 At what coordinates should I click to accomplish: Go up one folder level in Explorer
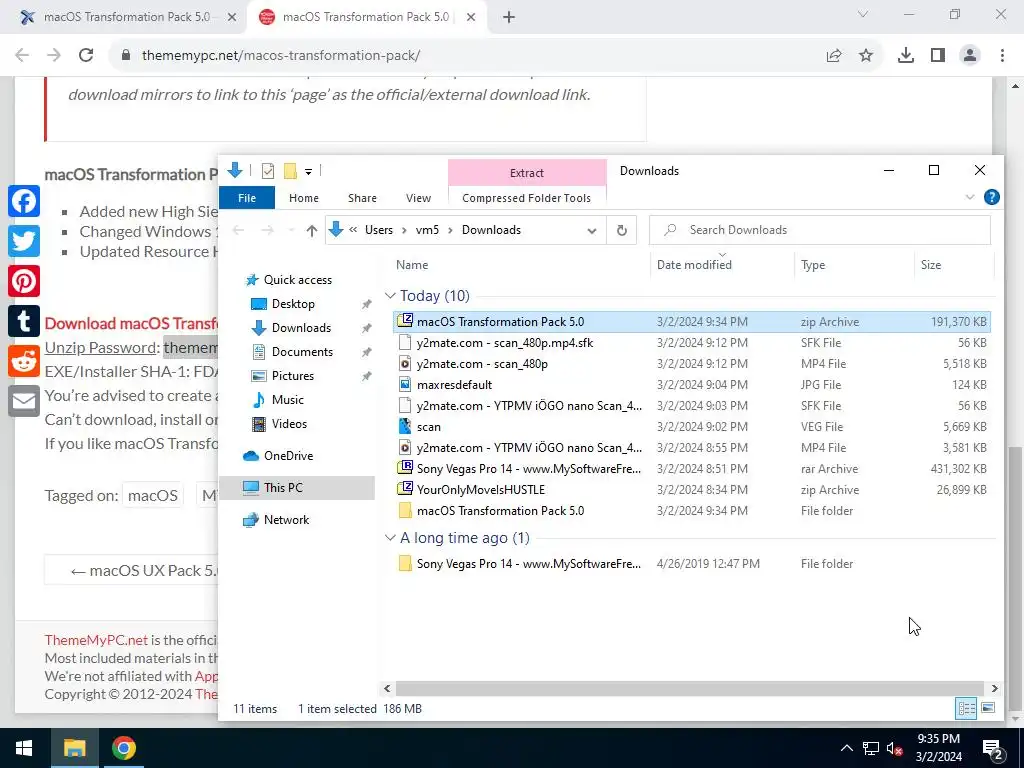(312, 231)
